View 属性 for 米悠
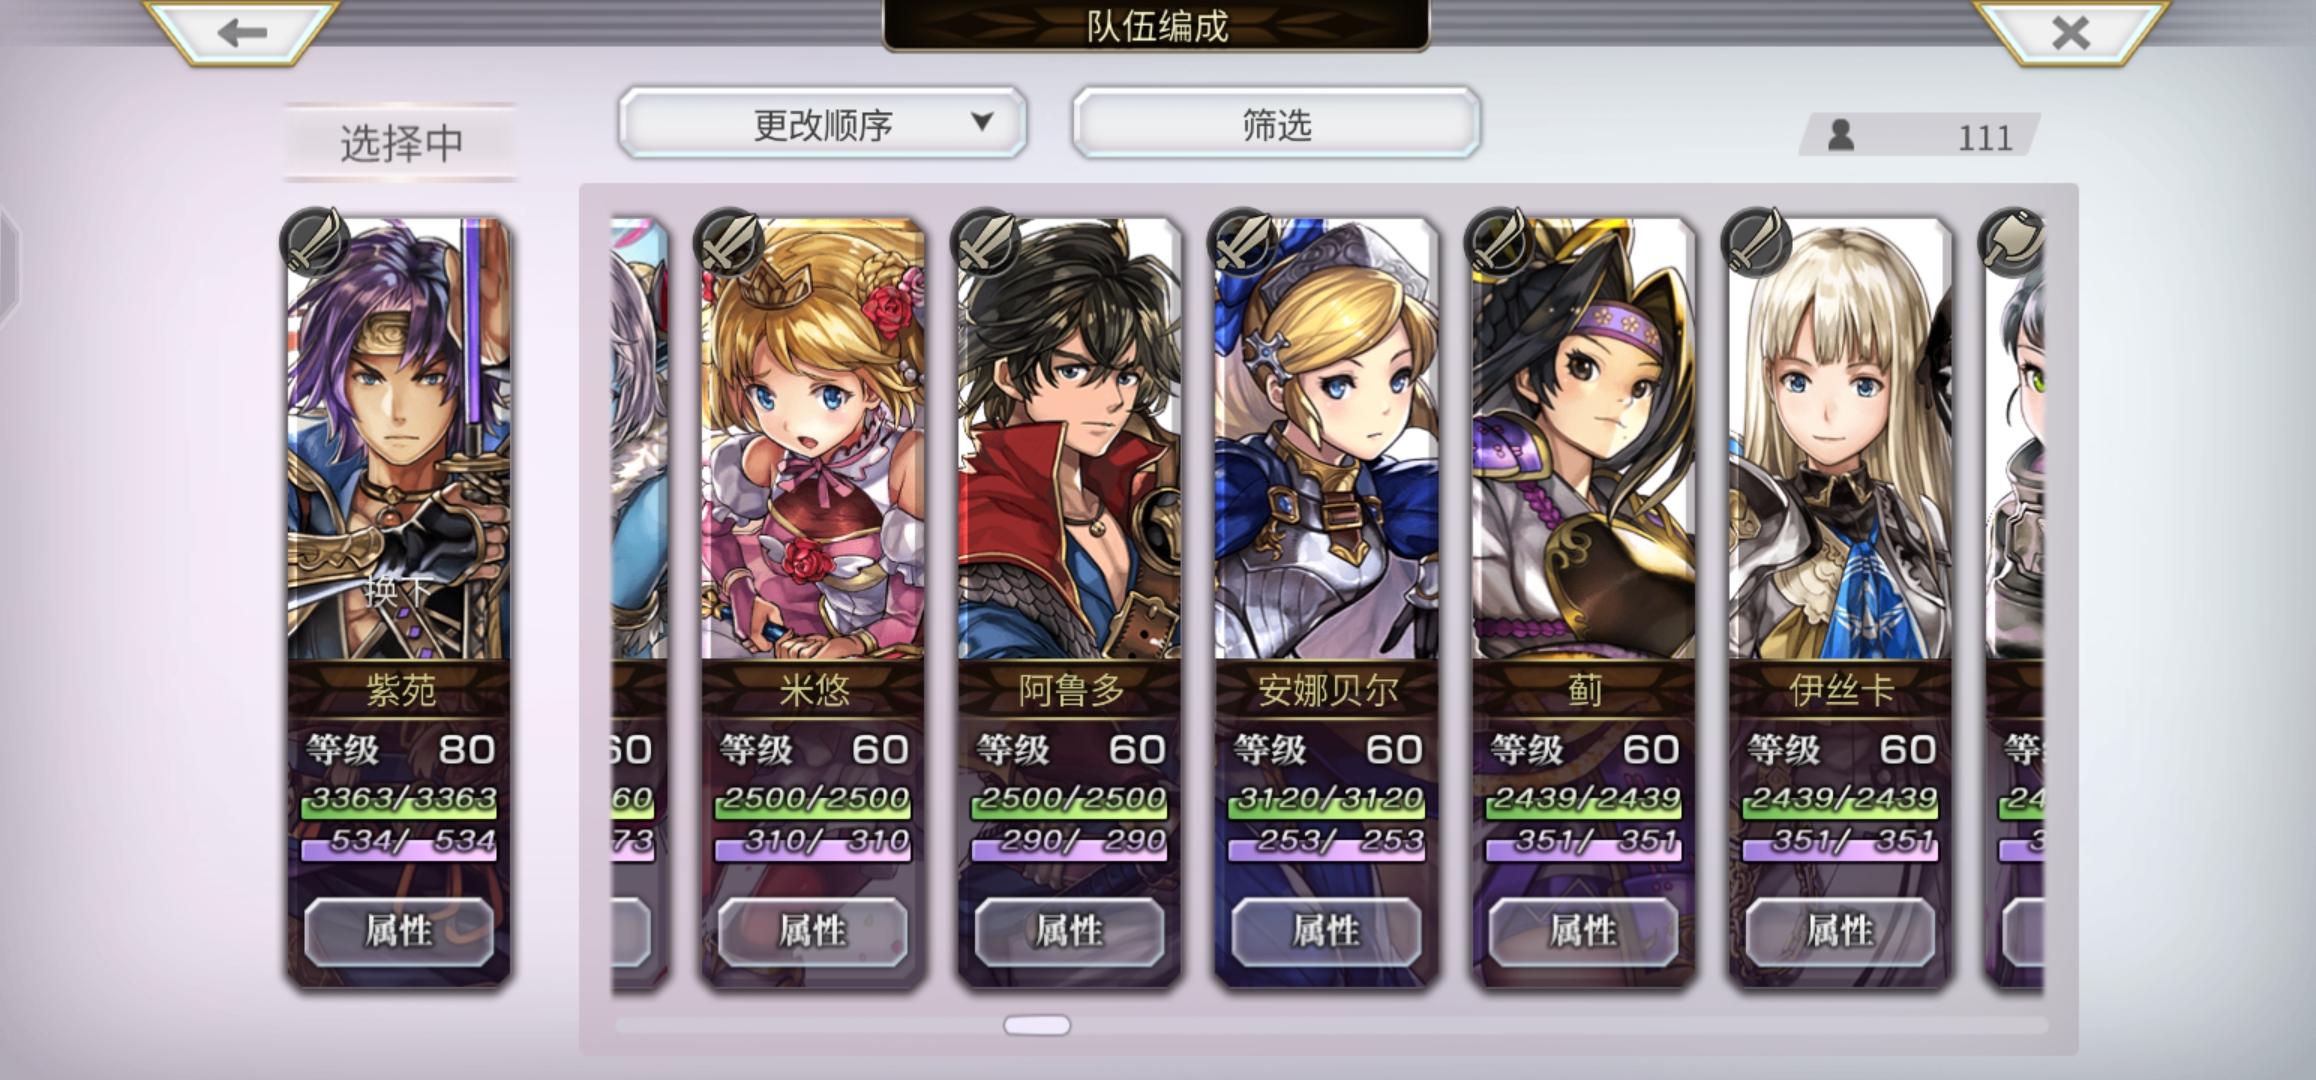 click(813, 932)
